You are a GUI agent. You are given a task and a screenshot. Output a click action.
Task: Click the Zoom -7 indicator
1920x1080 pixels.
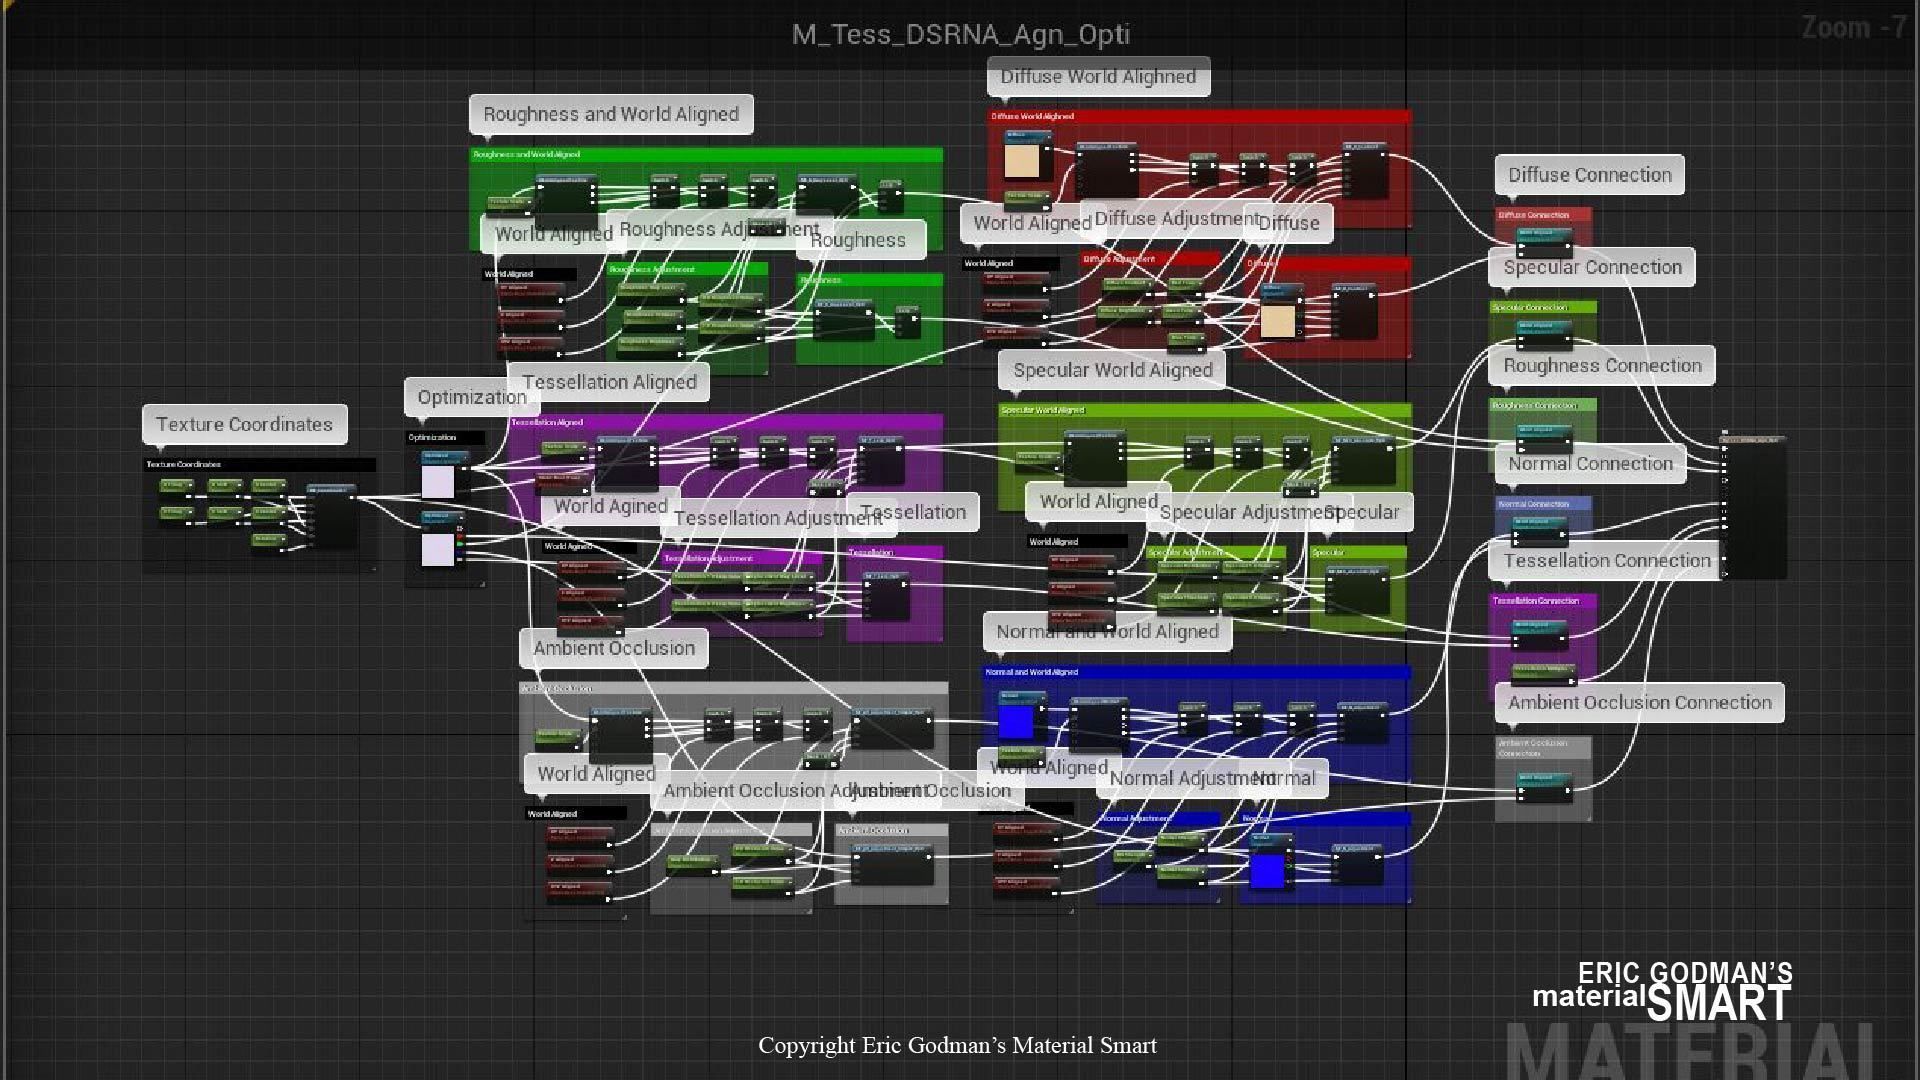click(x=1853, y=28)
